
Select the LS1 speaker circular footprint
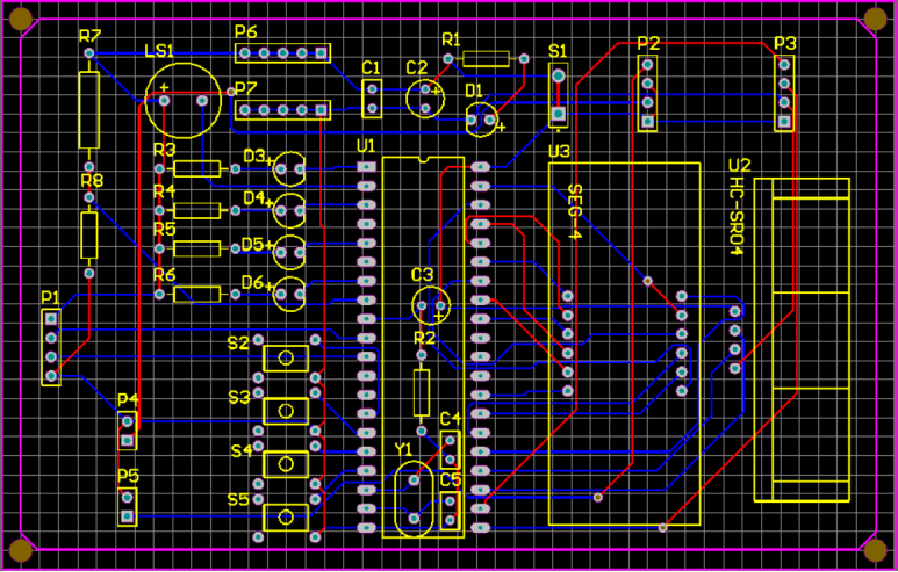point(183,100)
